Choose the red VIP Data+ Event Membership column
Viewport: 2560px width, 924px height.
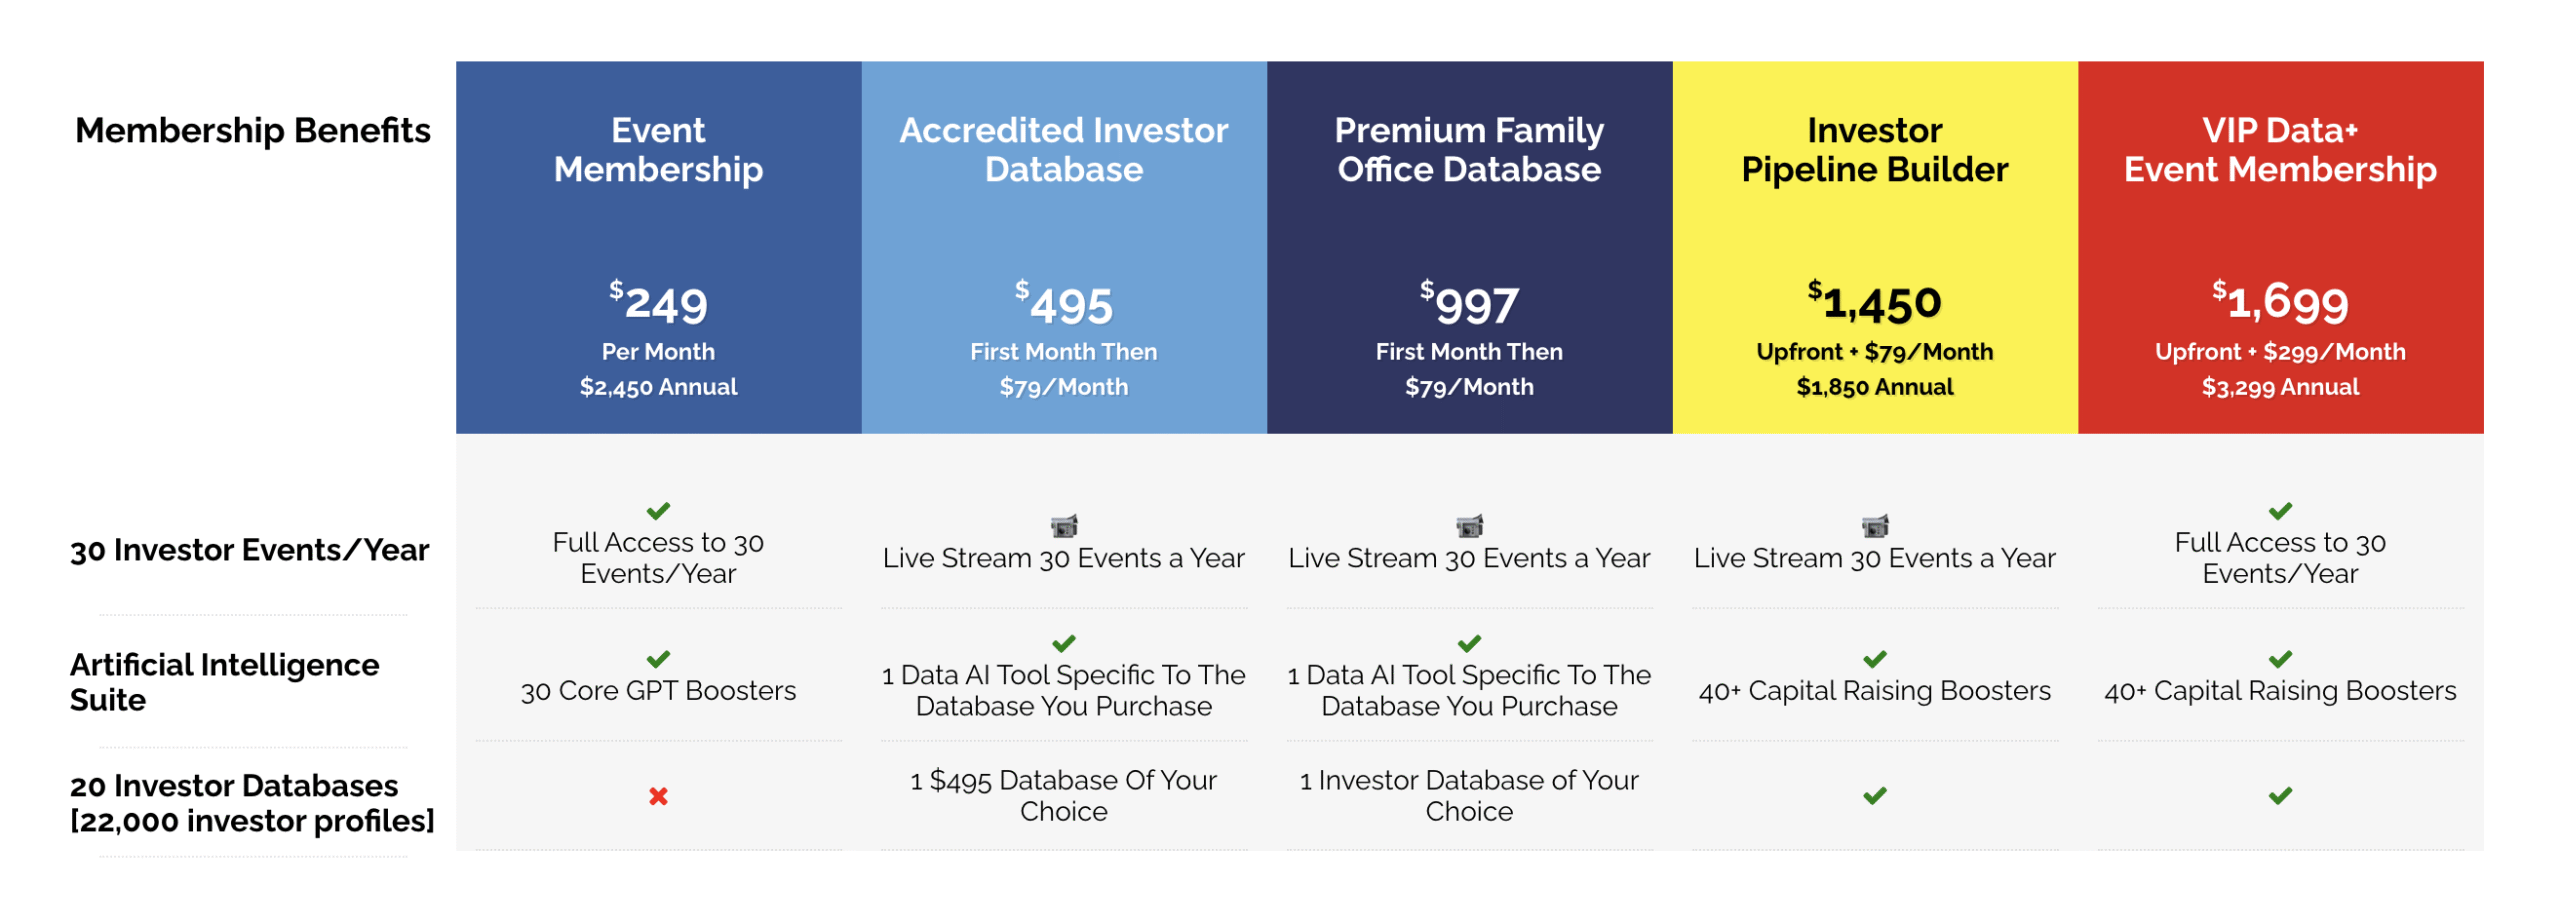click(2280, 247)
